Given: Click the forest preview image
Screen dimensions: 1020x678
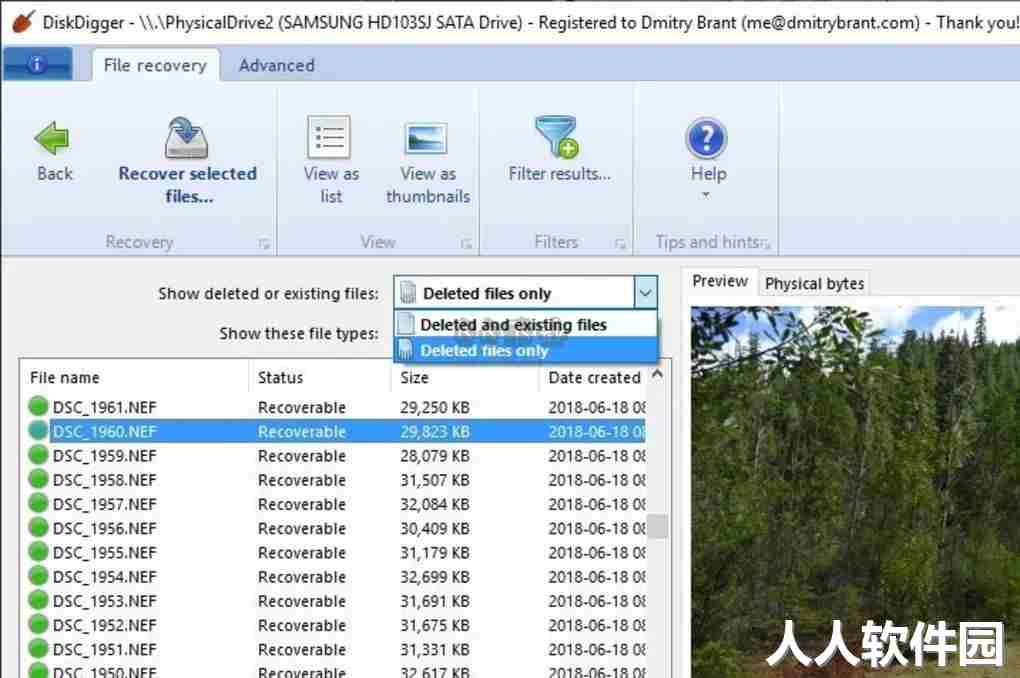Looking at the screenshot, I should click(855, 492).
